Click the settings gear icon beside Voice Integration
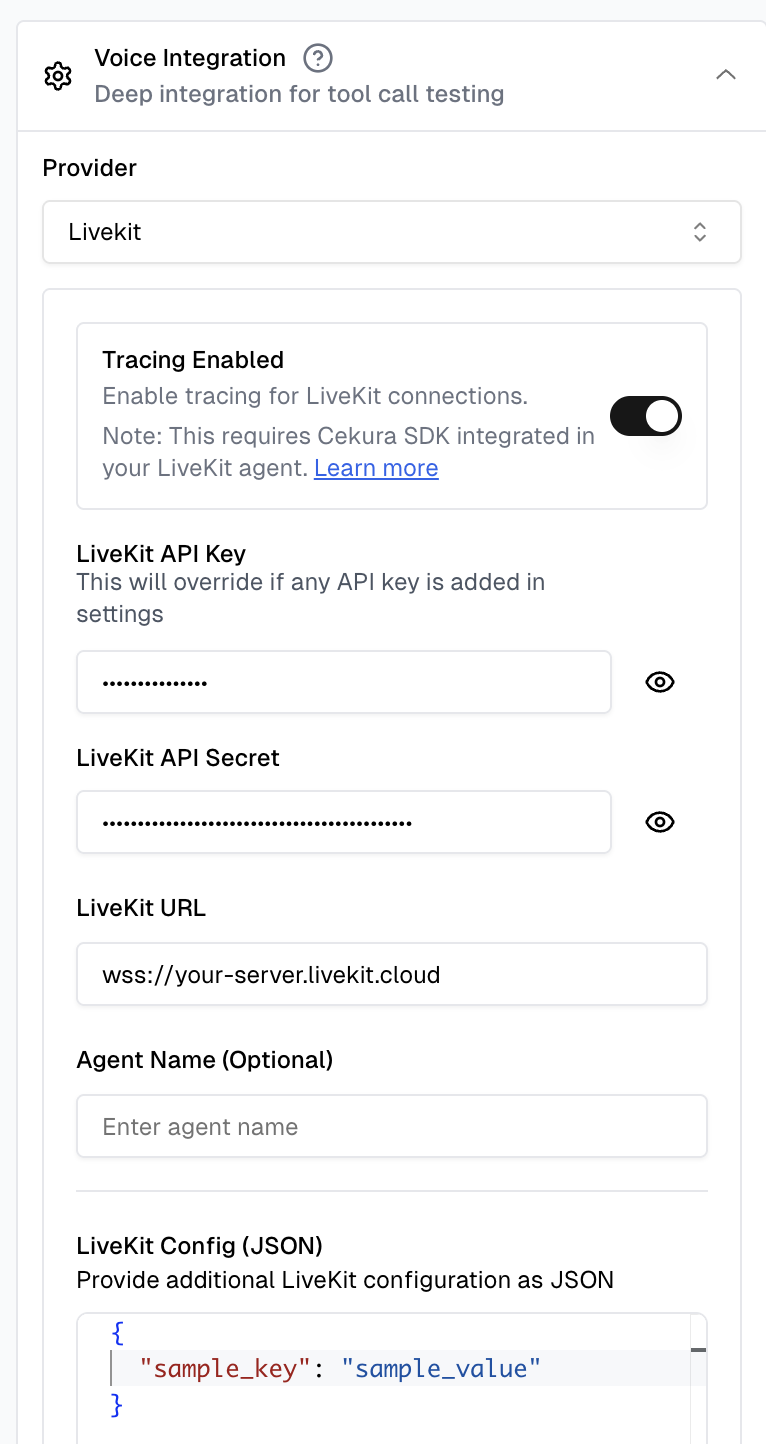This screenshot has height=1444, width=766. pyautogui.click(x=58, y=75)
